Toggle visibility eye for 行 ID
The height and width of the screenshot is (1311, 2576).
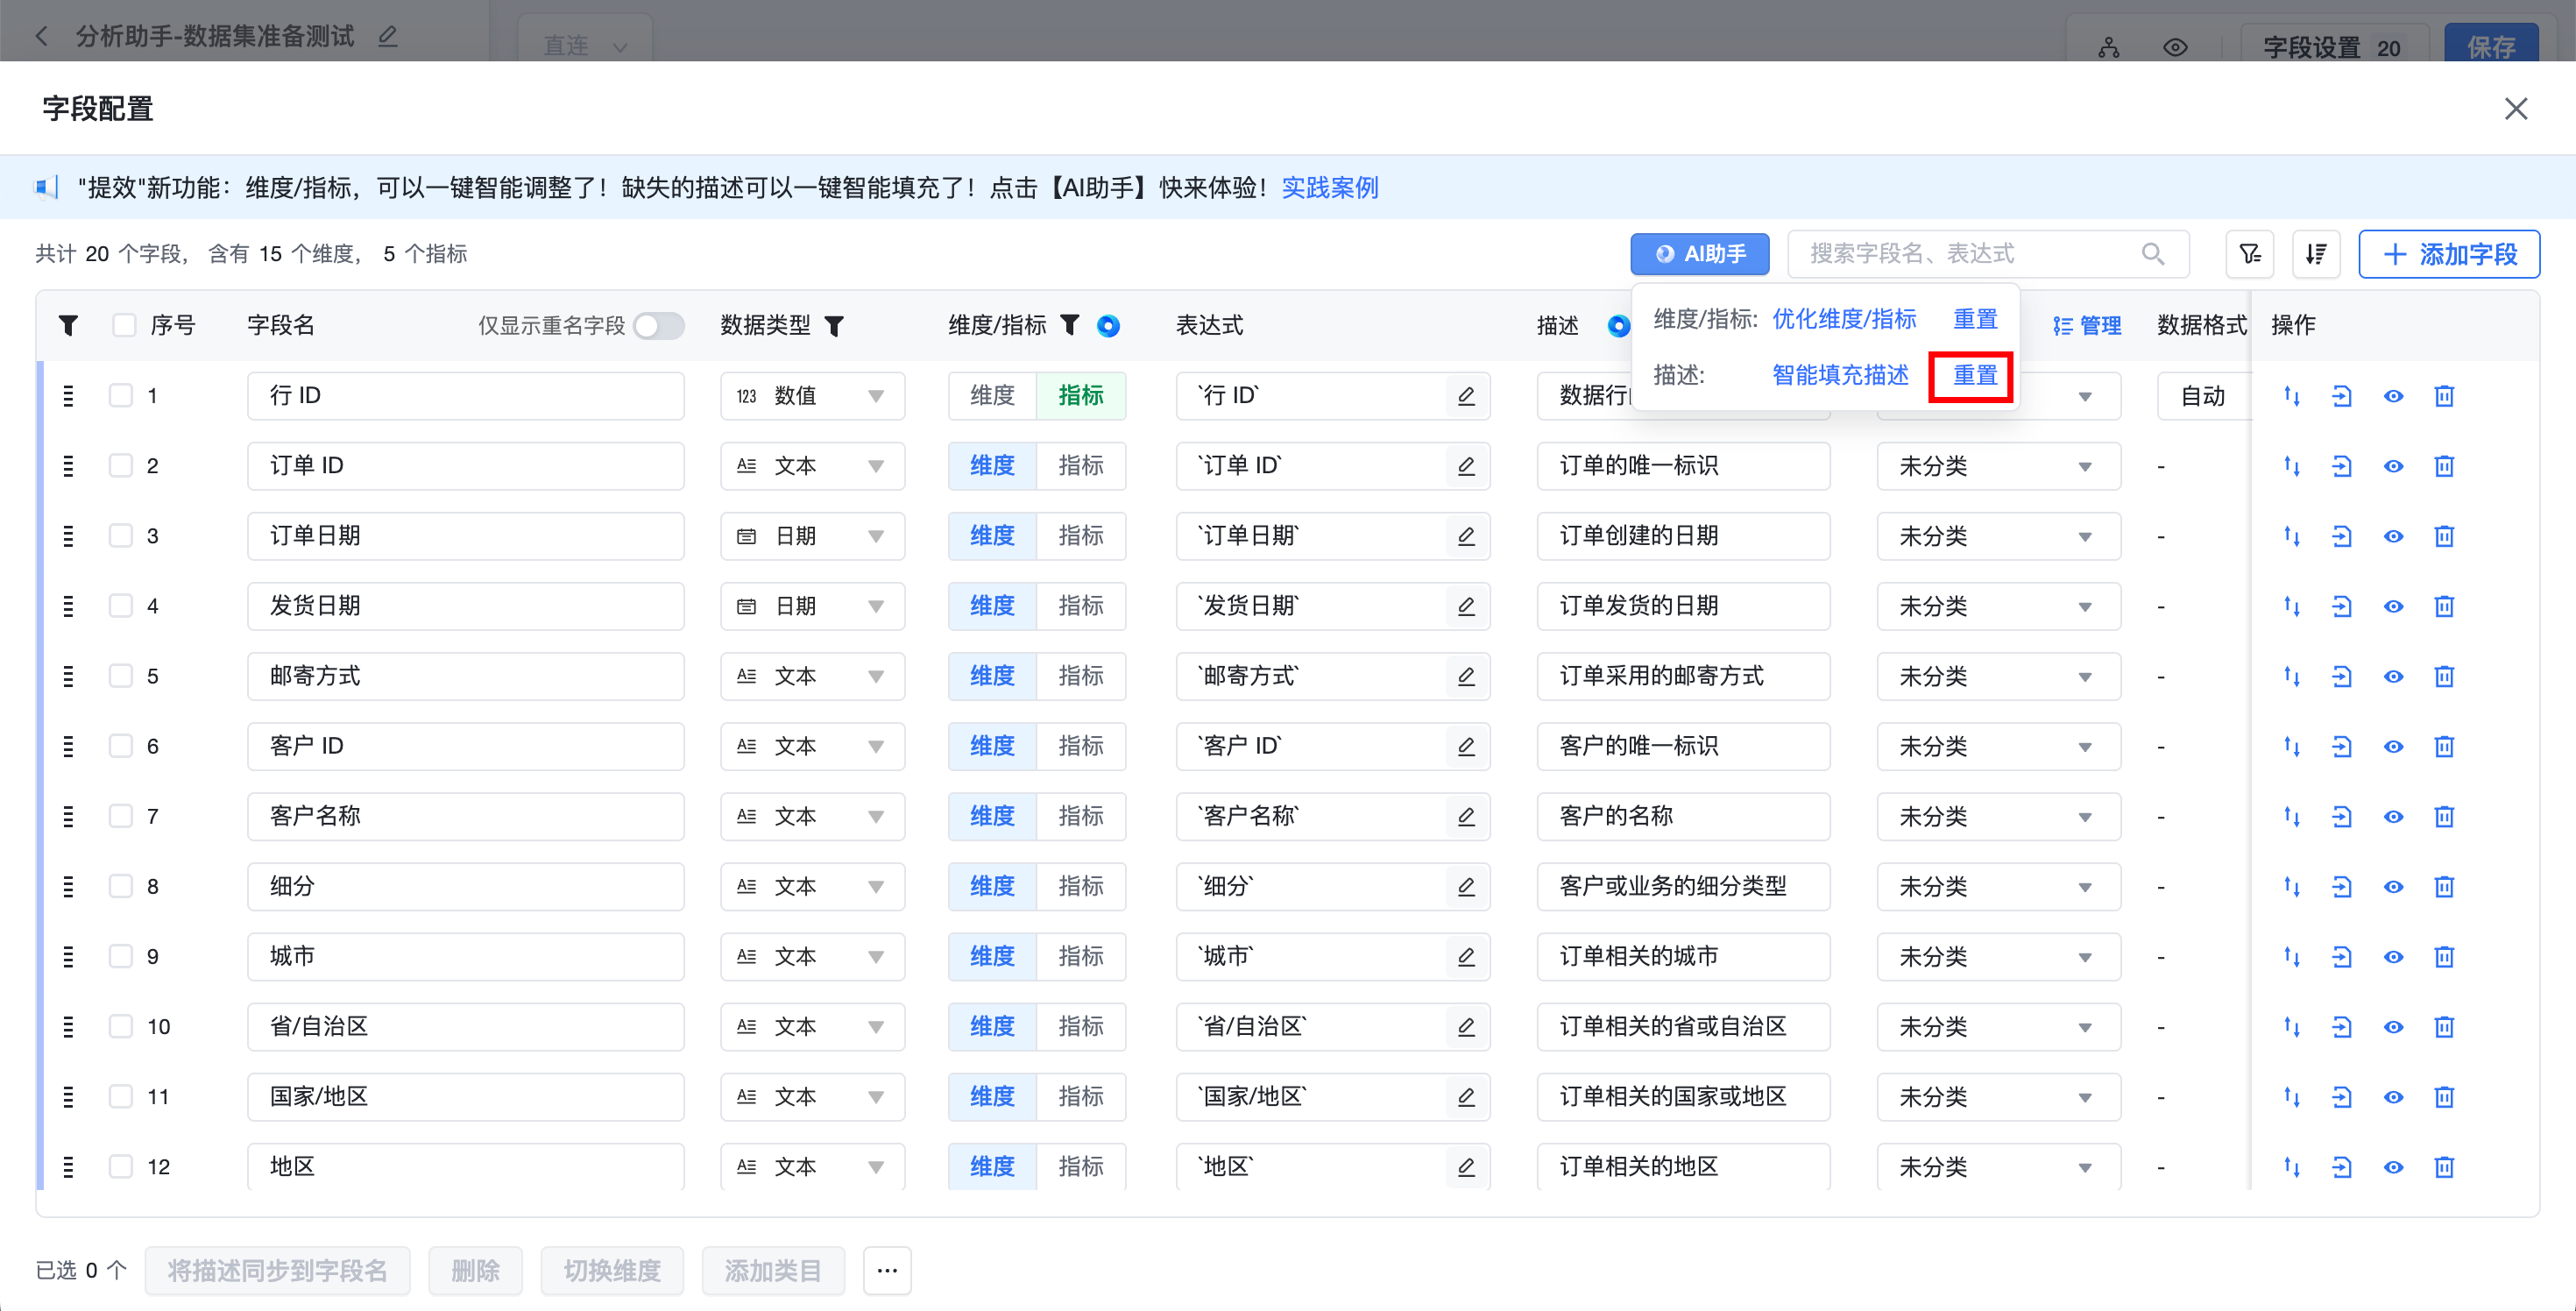[2393, 396]
